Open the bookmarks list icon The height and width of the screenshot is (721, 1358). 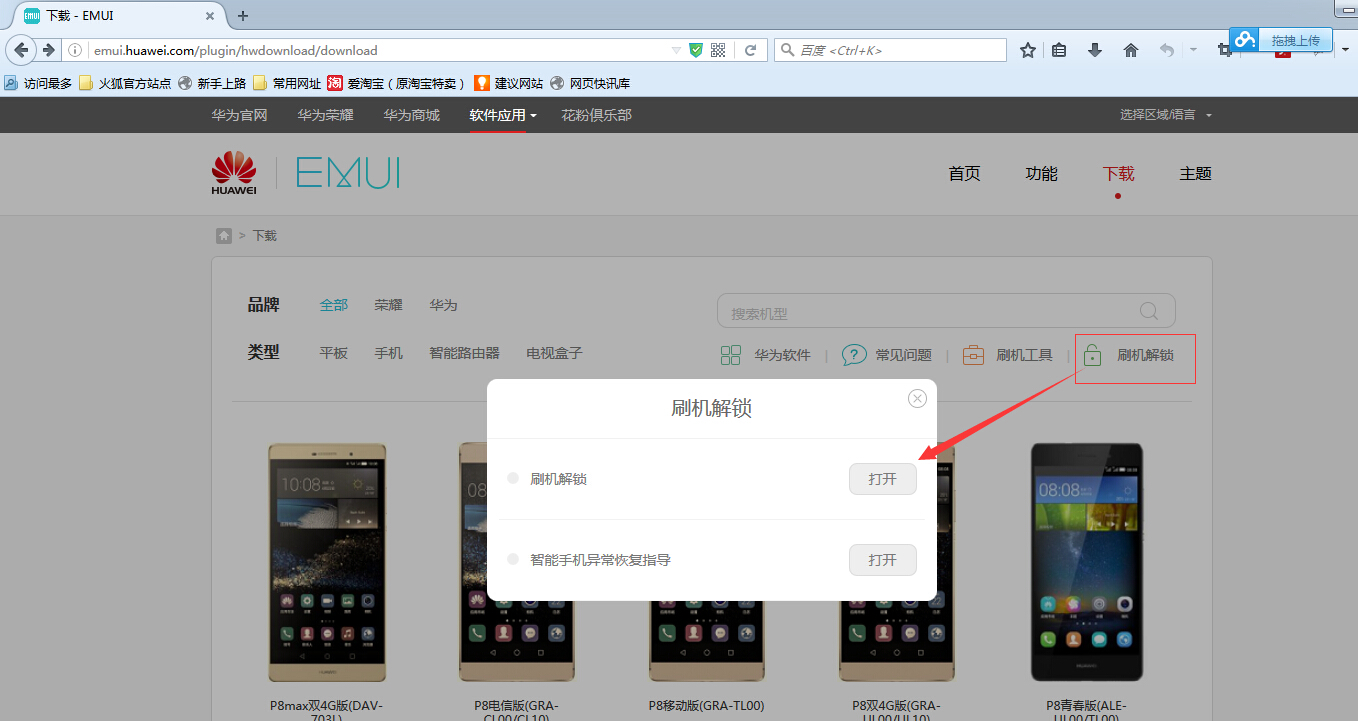pos(1059,50)
